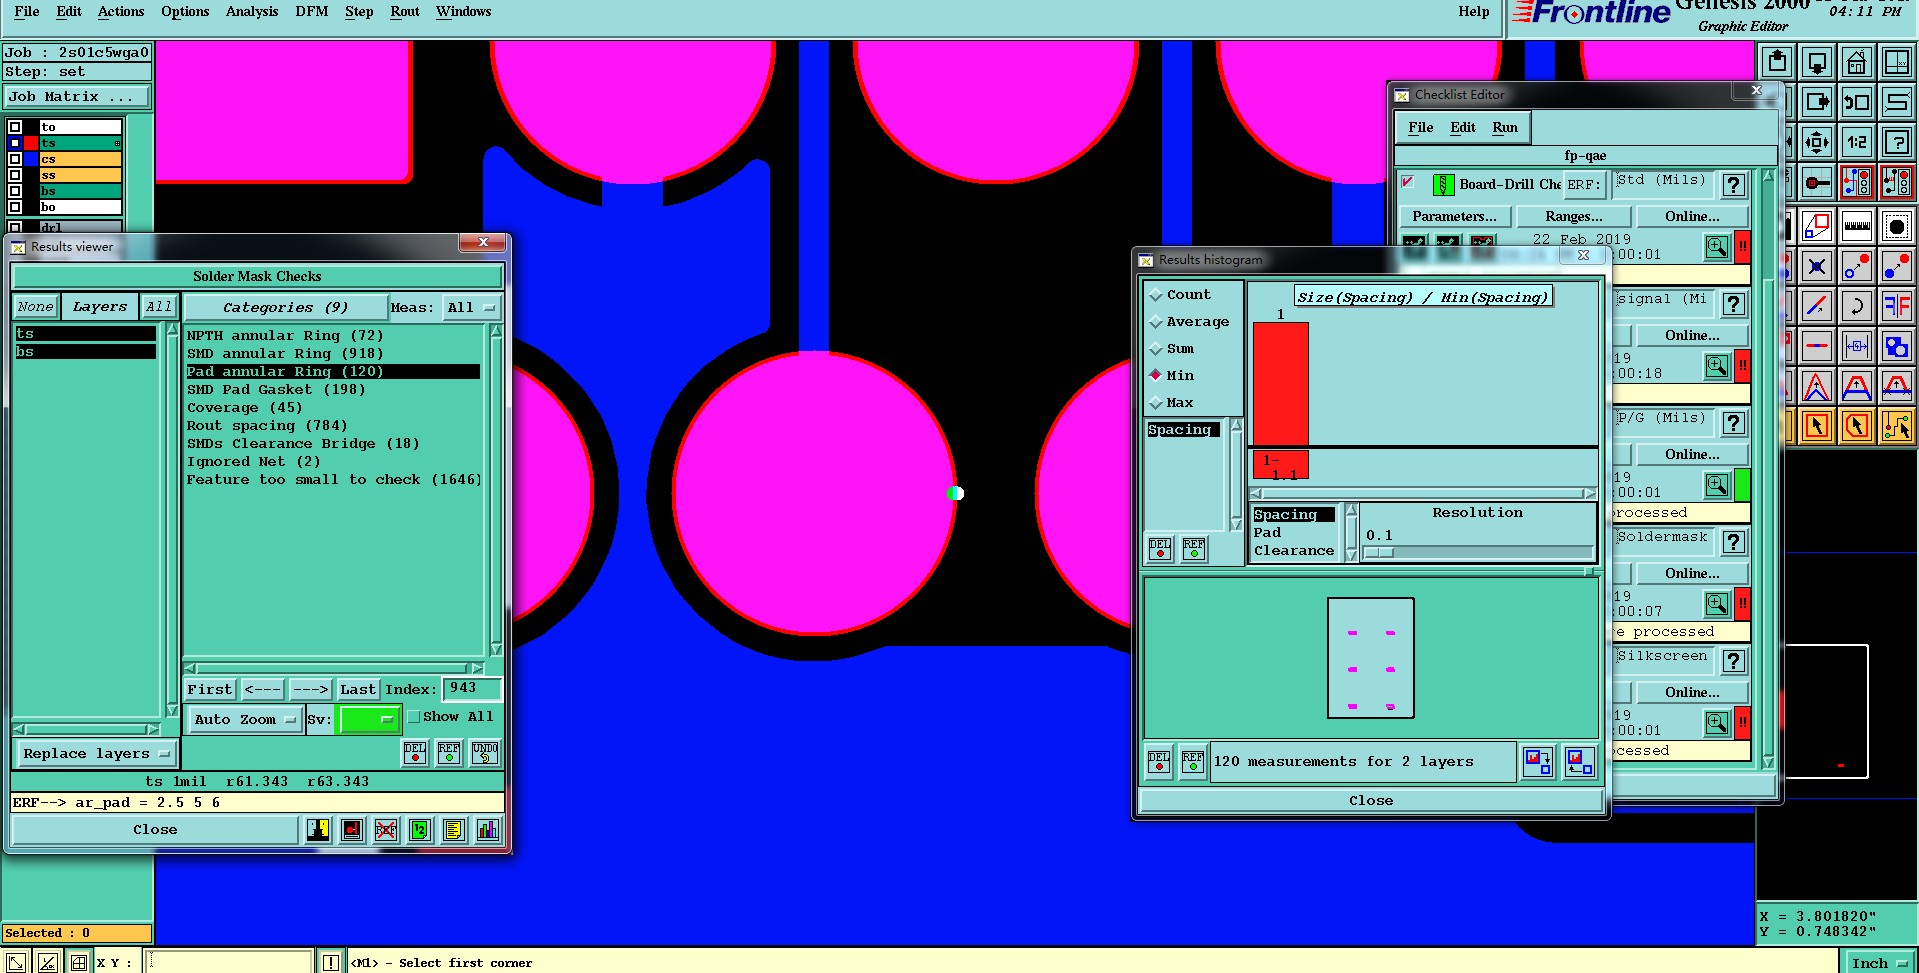Click the rotate arrow tool icon

(1857, 306)
